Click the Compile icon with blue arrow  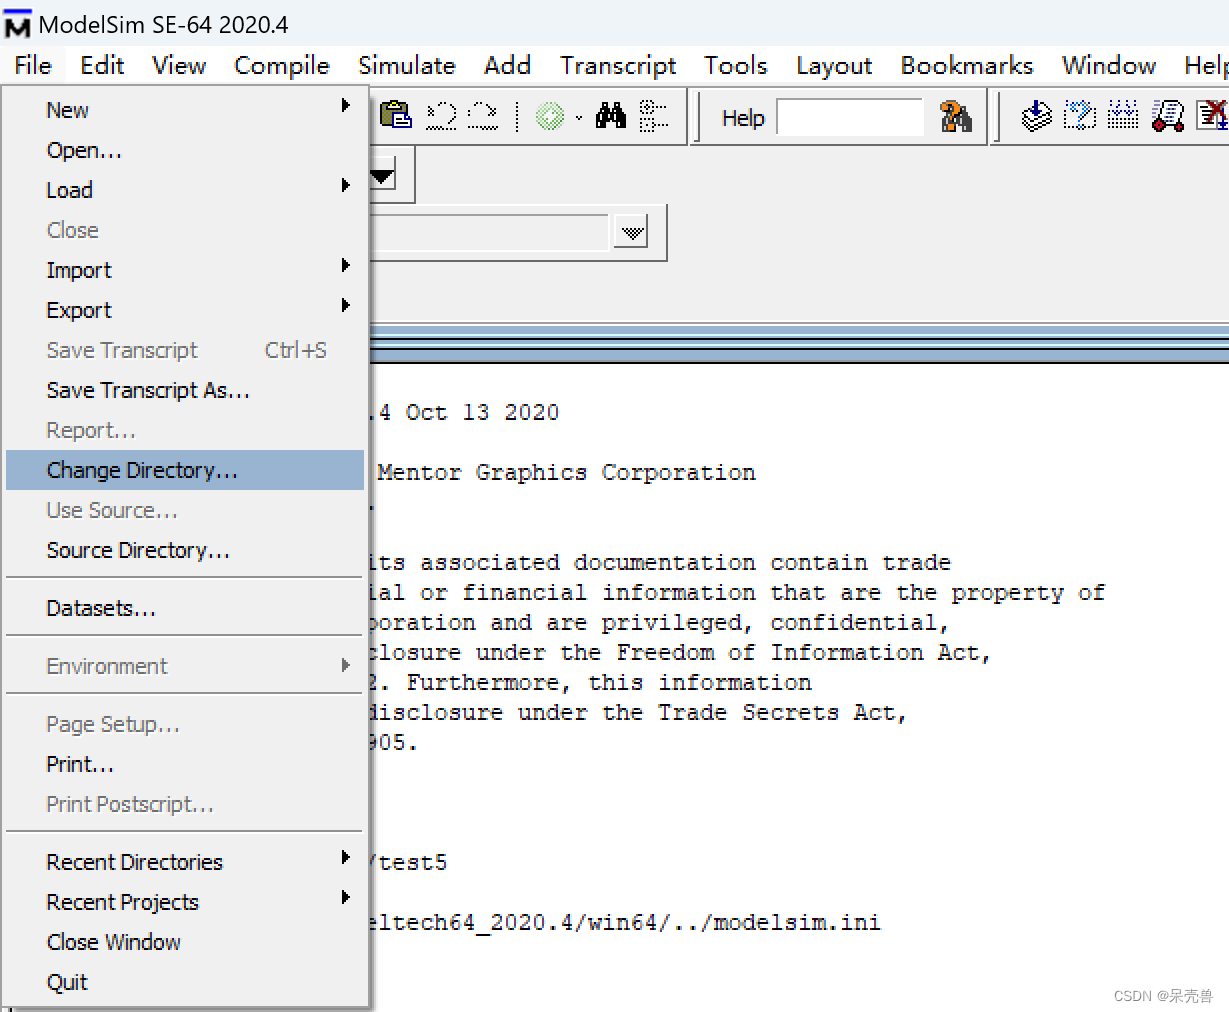pyautogui.click(x=1036, y=116)
